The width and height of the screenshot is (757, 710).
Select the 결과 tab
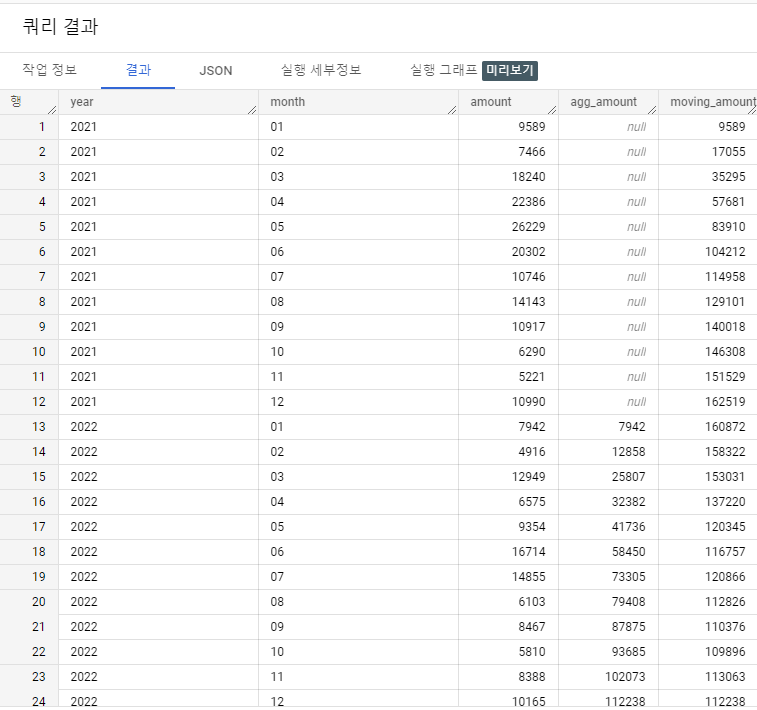(x=138, y=70)
